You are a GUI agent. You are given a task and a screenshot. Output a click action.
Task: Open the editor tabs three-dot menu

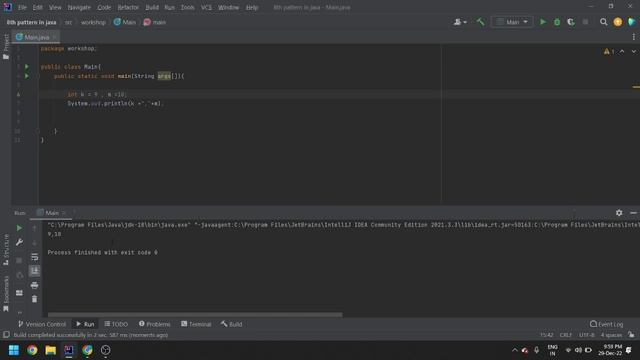coord(633,37)
